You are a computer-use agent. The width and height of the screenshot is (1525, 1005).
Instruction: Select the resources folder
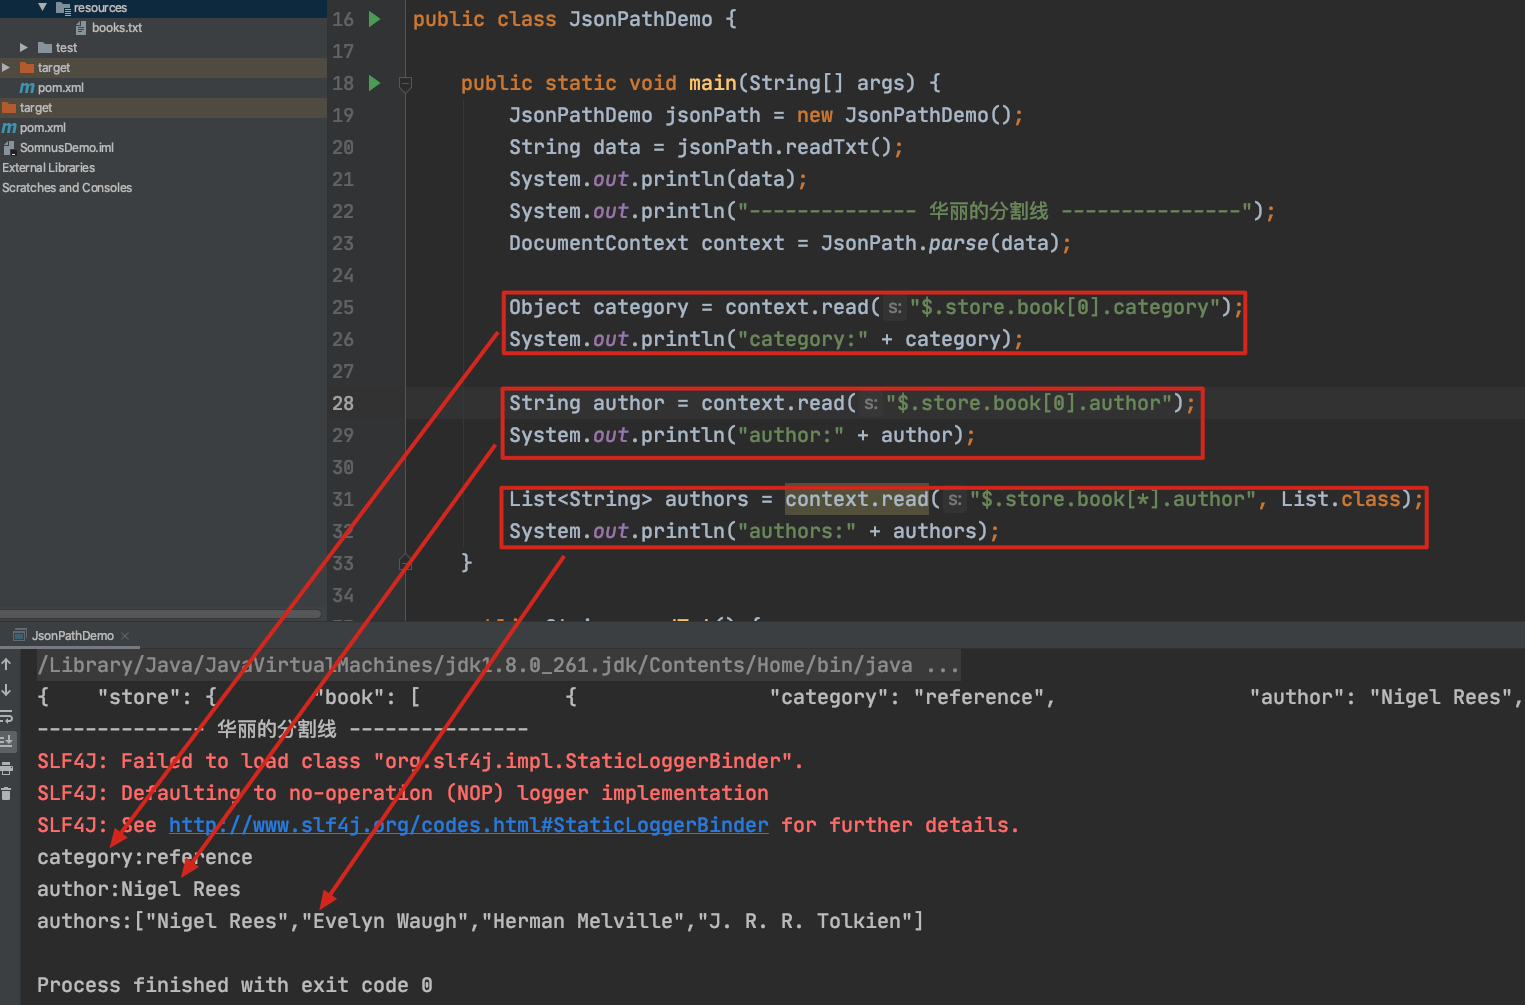click(x=100, y=8)
